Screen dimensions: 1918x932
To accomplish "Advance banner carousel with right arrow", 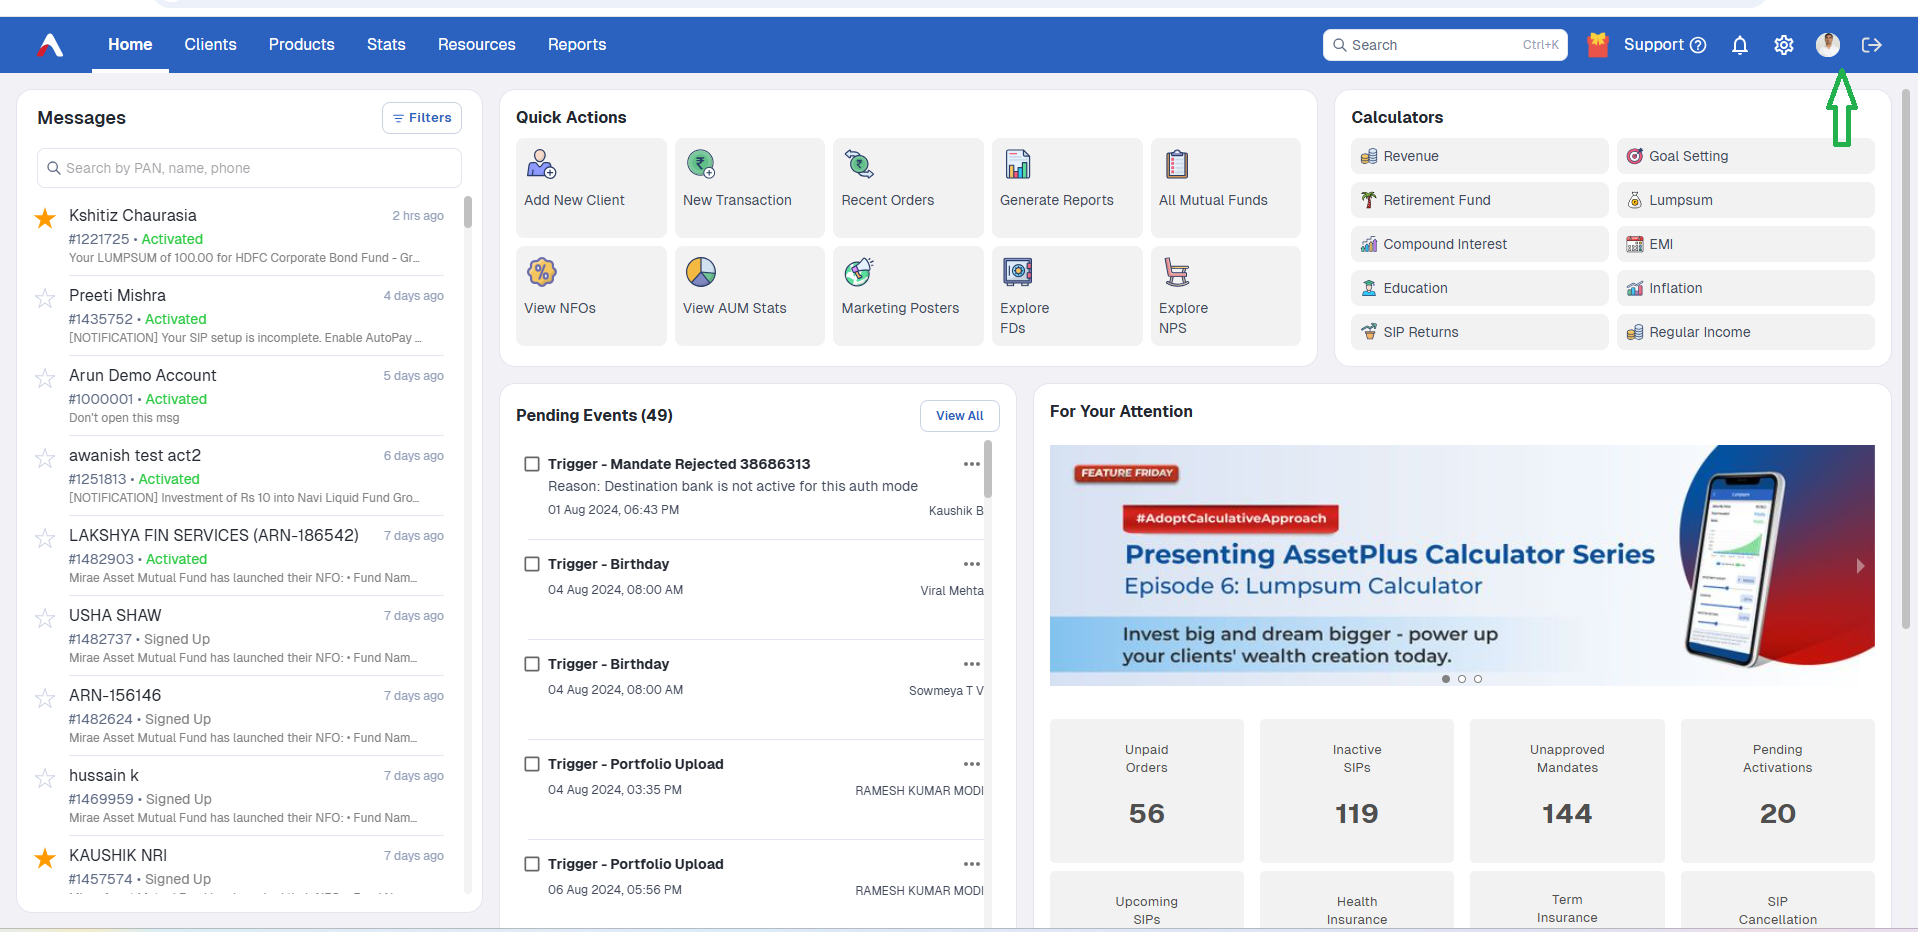I will [1860, 566].
